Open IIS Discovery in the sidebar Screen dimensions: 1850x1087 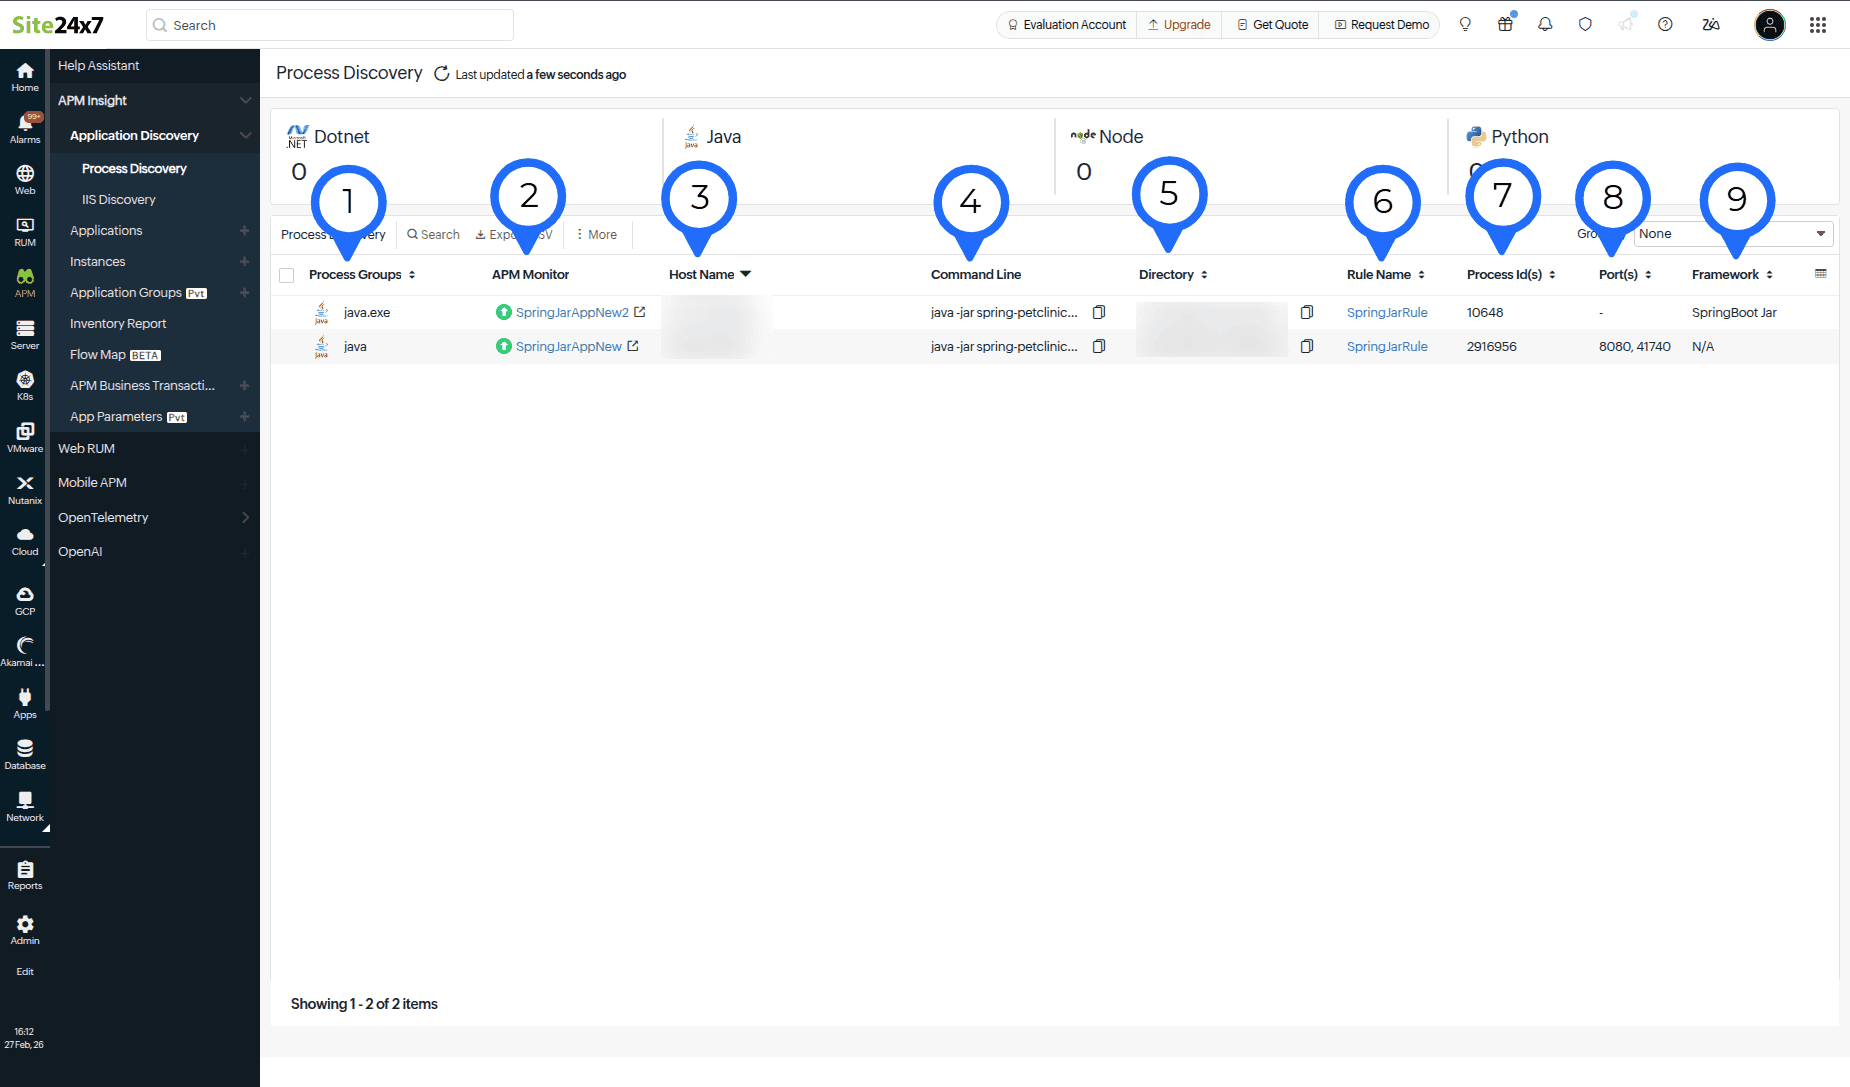click(119, 200)
